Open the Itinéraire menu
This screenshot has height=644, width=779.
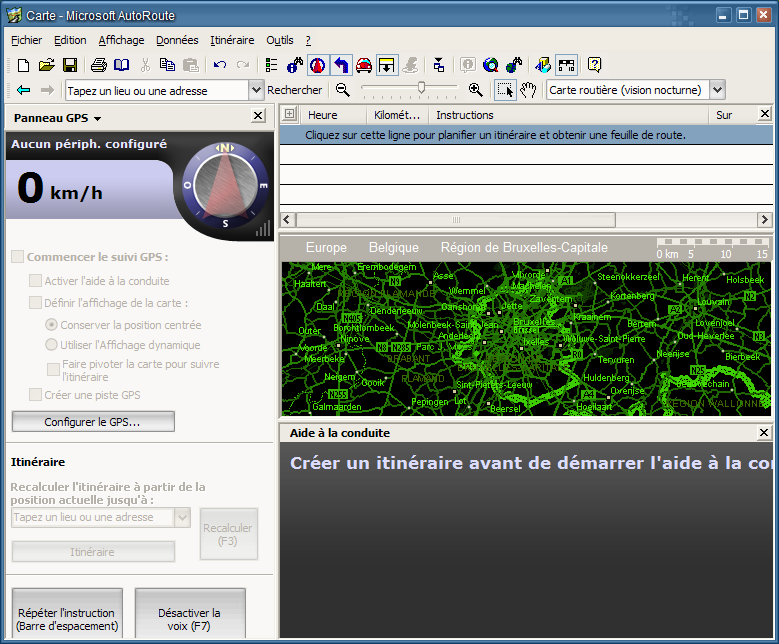click(x=232, y=40)
